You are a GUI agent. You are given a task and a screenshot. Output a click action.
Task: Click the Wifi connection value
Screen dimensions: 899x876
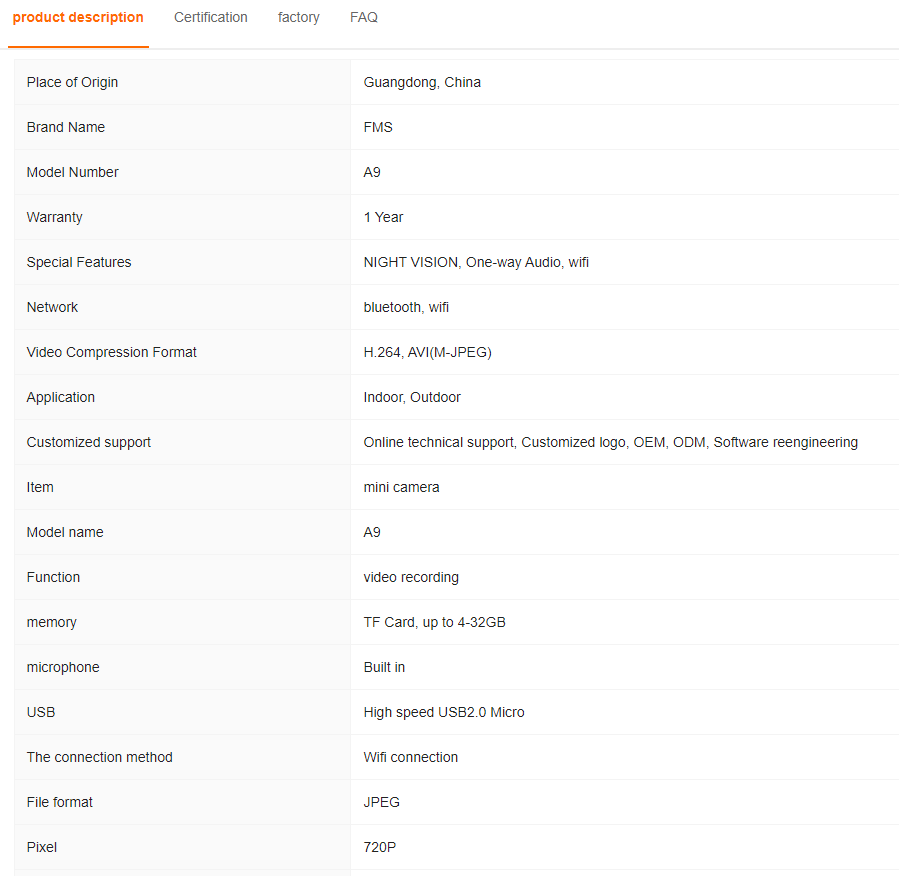(411, 757)
